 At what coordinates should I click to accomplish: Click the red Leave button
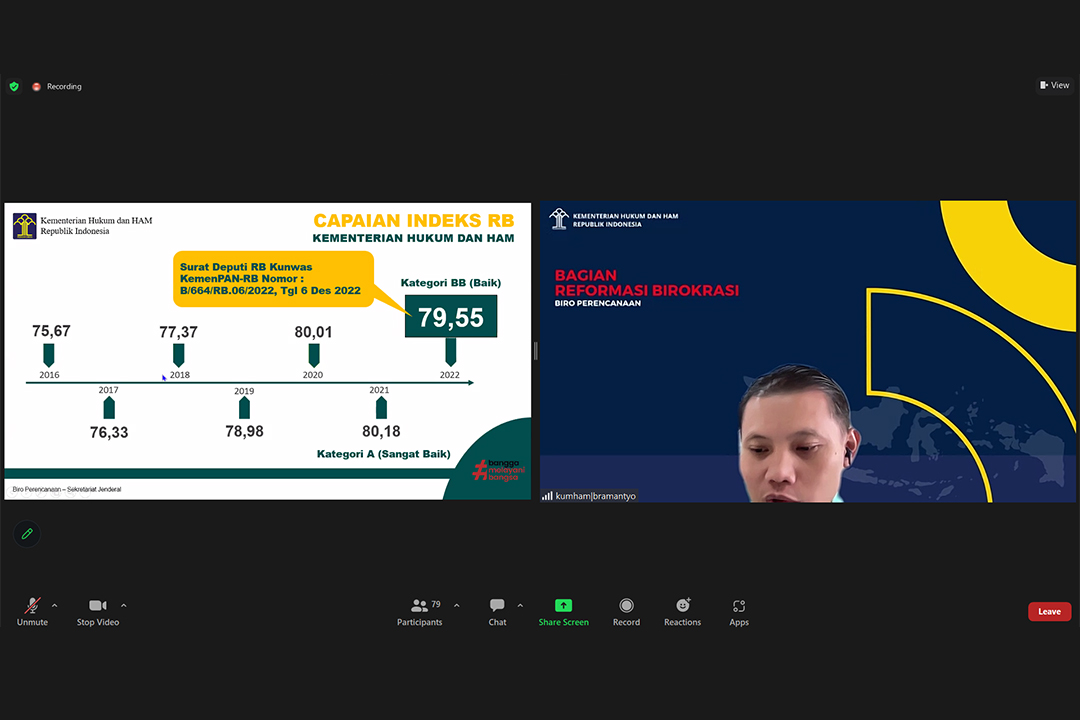pos(1049,612)
